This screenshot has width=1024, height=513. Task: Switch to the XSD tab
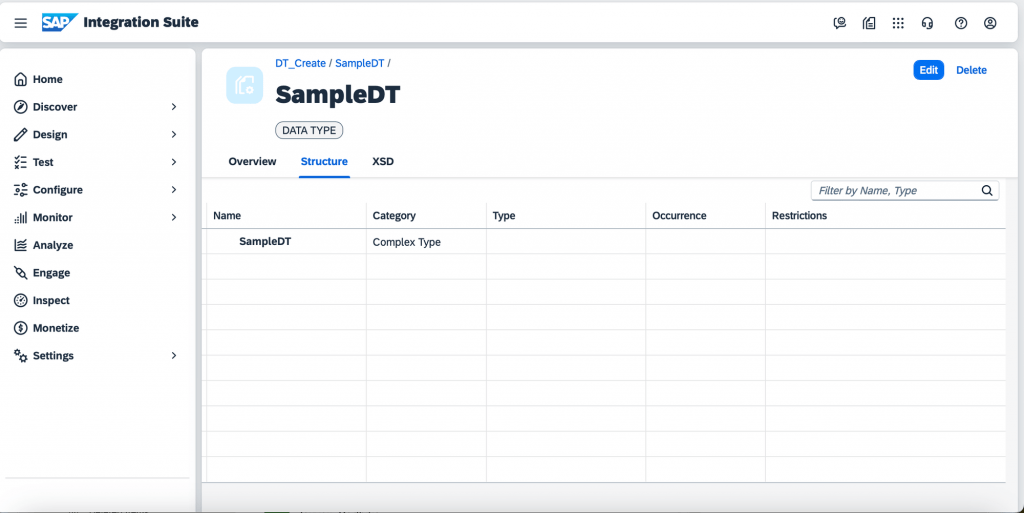[x=383, y=161]
